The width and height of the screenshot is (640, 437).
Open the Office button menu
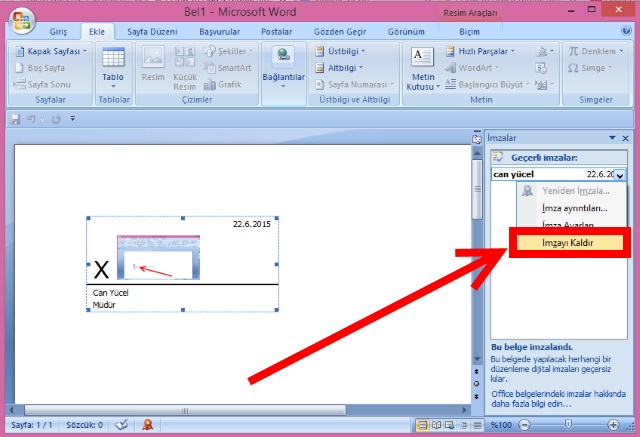(22, 20)
